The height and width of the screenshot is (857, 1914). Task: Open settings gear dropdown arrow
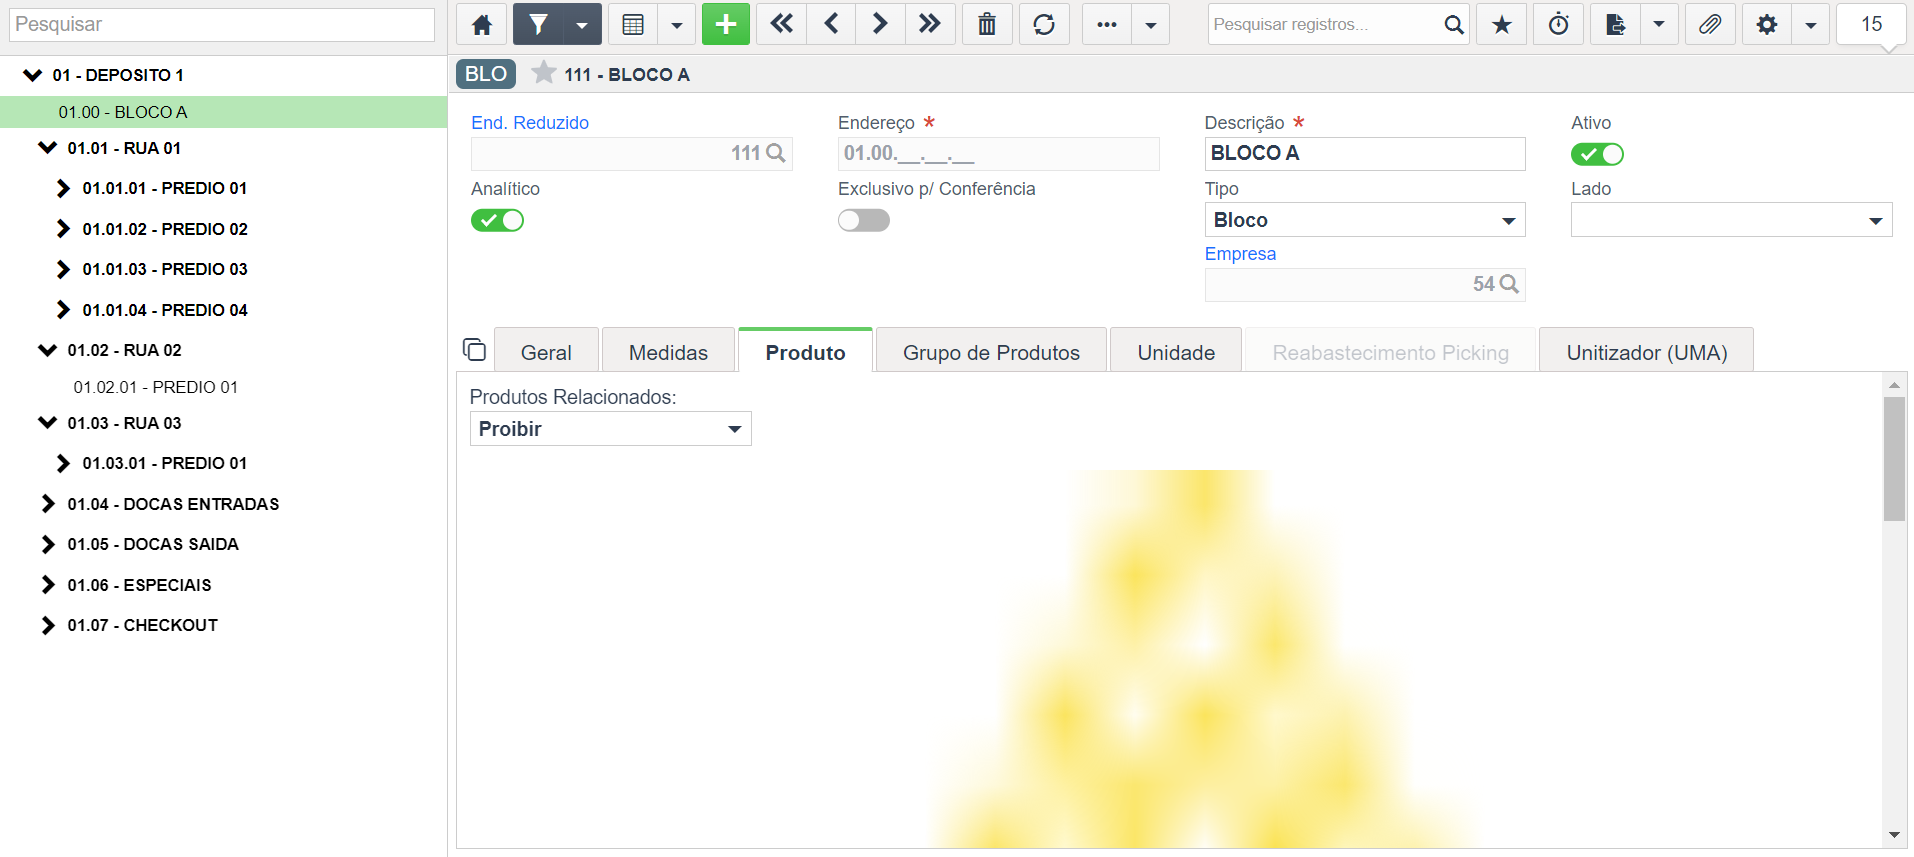(x=1811, y=24)
